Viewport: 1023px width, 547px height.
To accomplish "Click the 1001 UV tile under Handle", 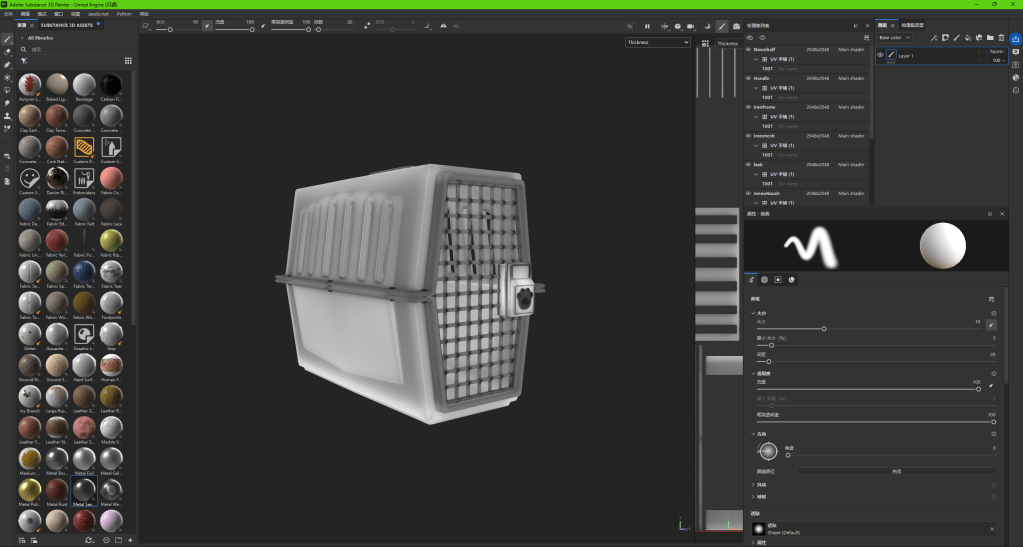I will click(767, 98).
